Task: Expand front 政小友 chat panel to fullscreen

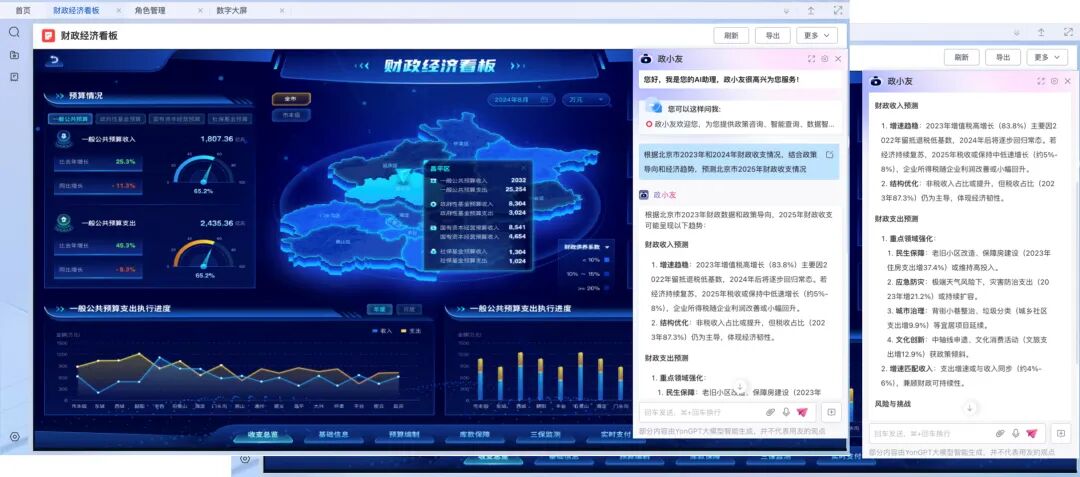Action: click(812, 59)
